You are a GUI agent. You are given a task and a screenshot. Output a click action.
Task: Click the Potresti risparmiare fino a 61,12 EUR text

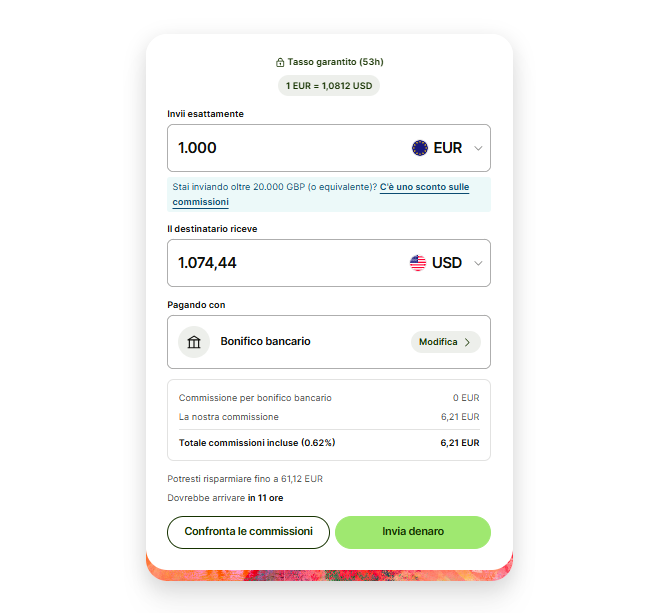pos(245,479)
